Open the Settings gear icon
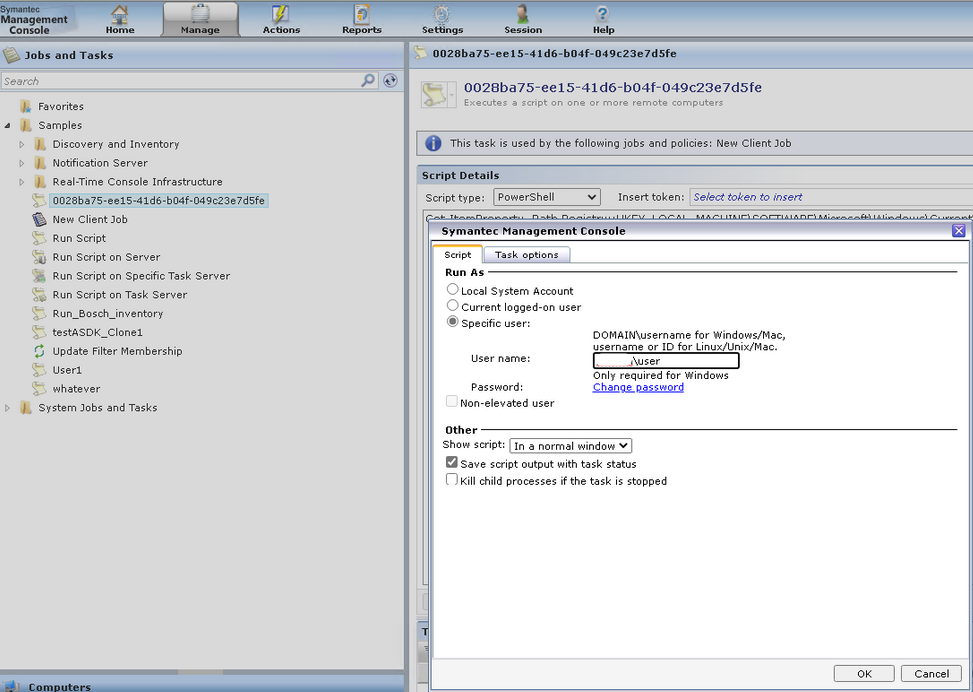The height and width of the screenshot is (692, 973). [442, 14]
